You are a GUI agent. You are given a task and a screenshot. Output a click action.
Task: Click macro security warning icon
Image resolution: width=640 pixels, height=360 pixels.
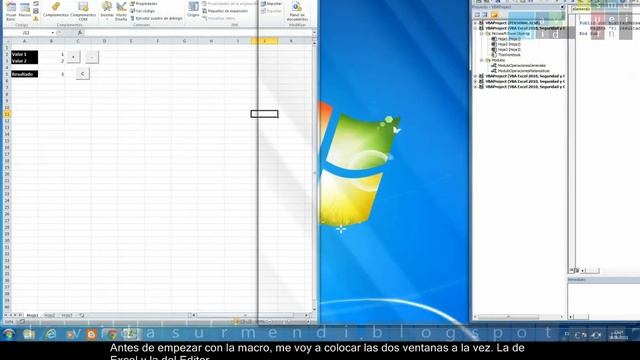click(x=36, y=18)
